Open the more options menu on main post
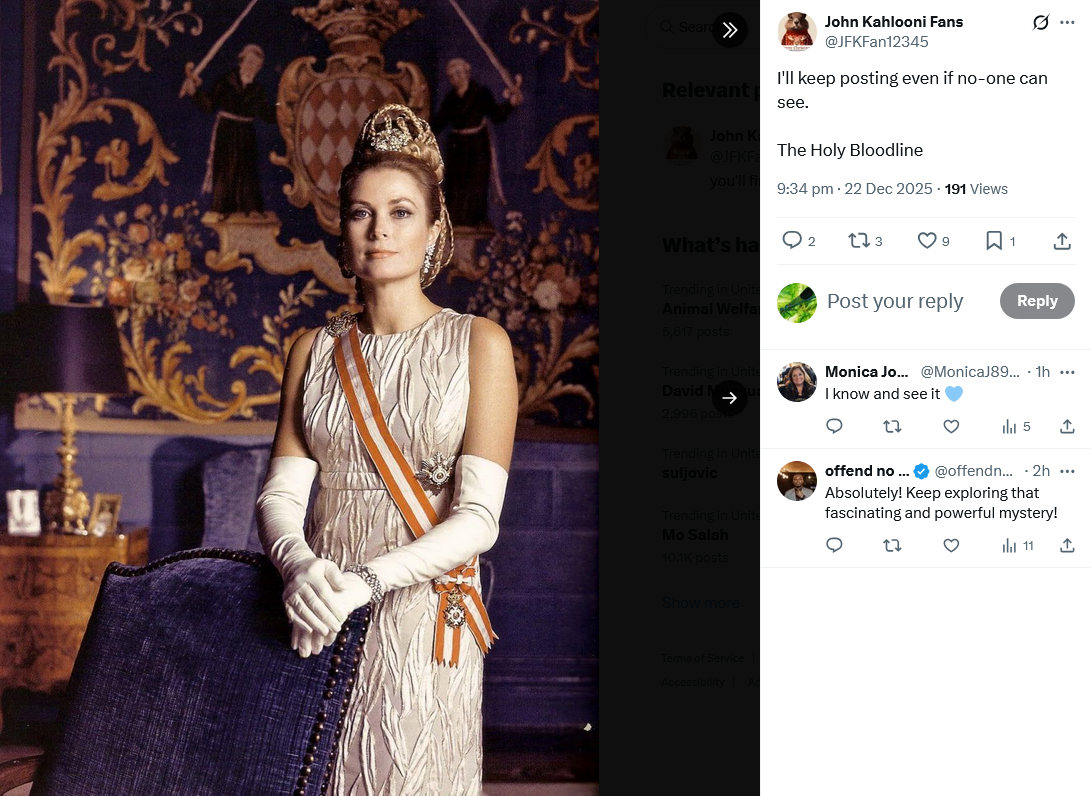1091x796 pixels. point(1067,23)
